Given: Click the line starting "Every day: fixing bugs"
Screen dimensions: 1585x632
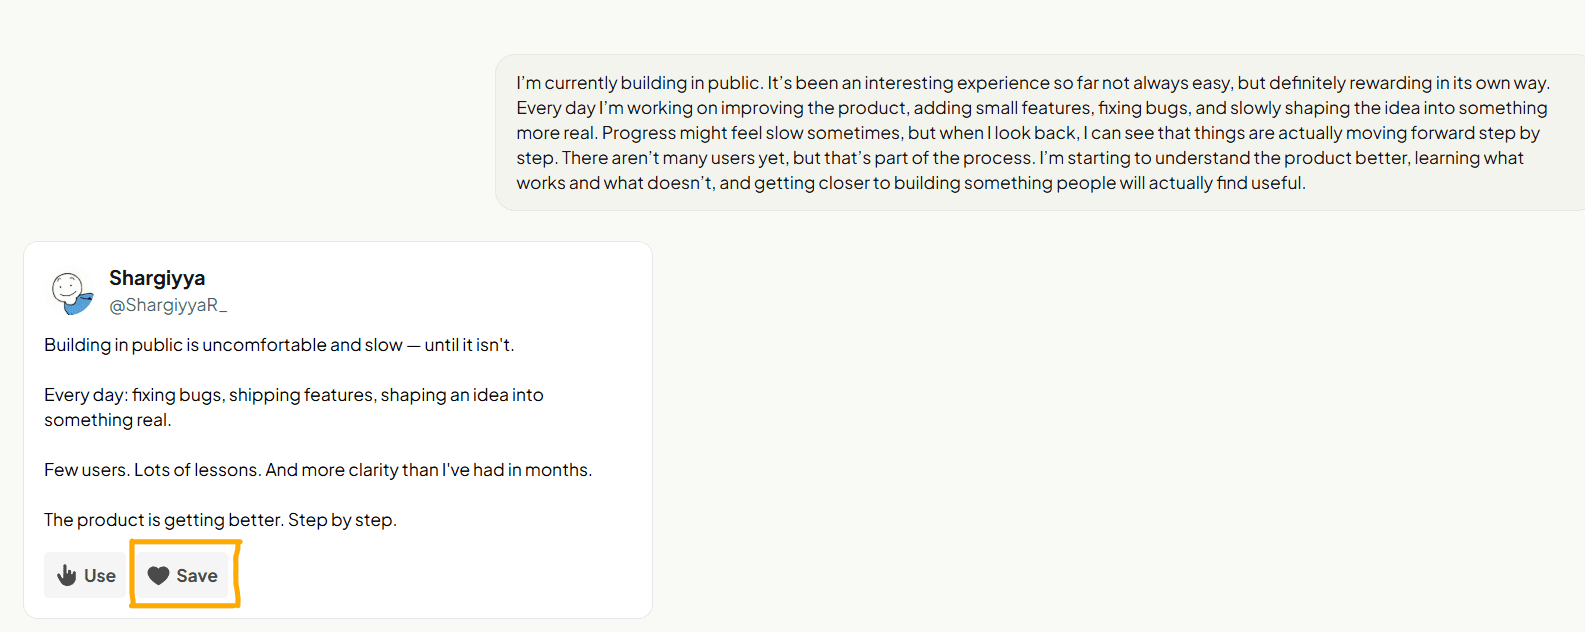Looking at the screenshot, I should click(293, 395).
